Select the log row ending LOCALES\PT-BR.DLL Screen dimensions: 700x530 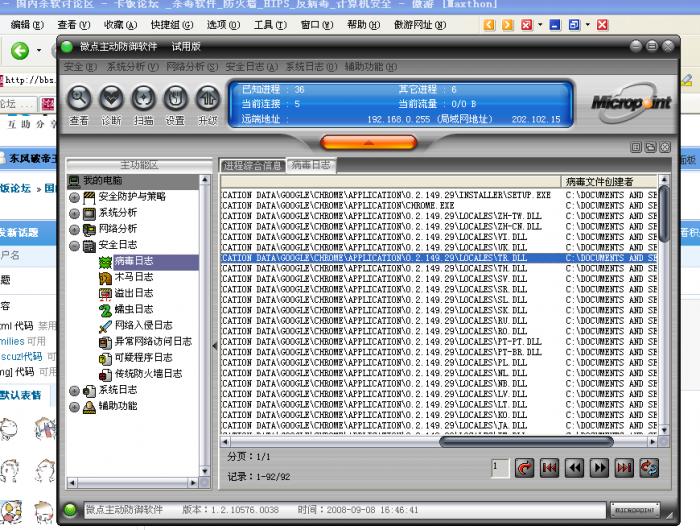pyautogui.click(x=439, y=352)
